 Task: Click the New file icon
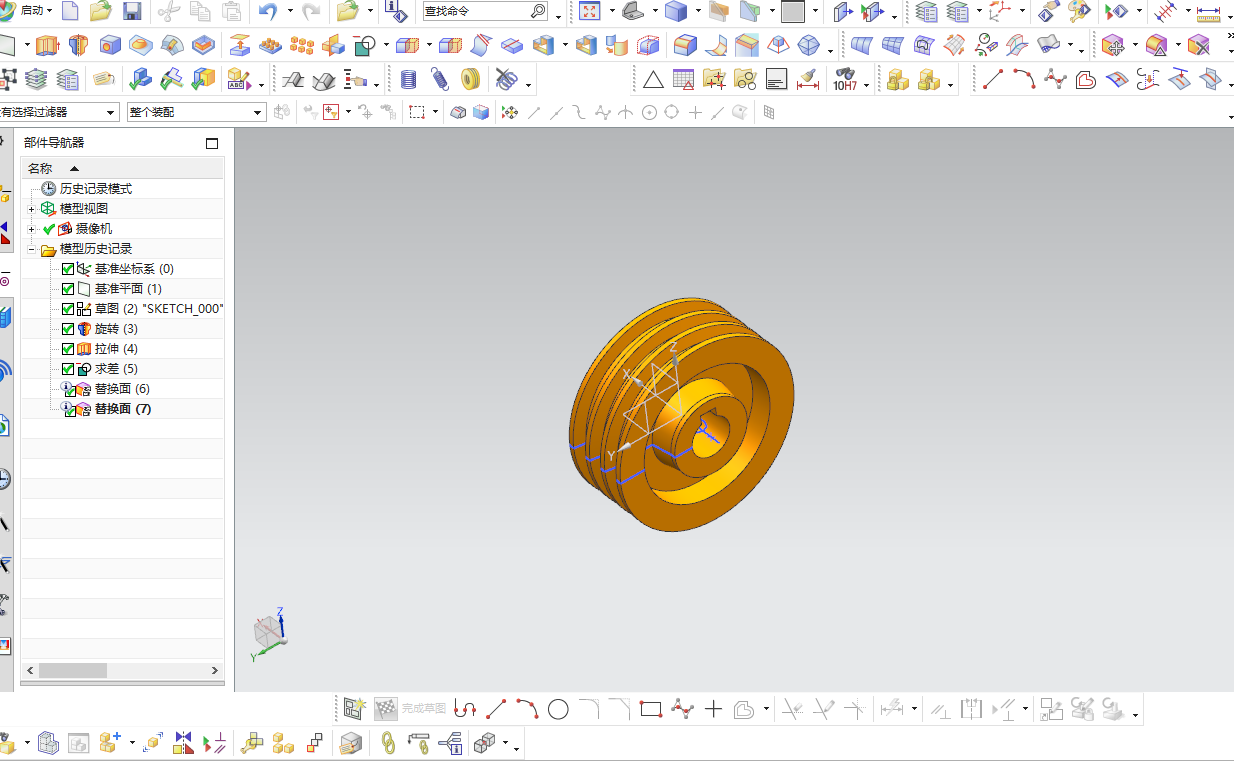[70, 12]
